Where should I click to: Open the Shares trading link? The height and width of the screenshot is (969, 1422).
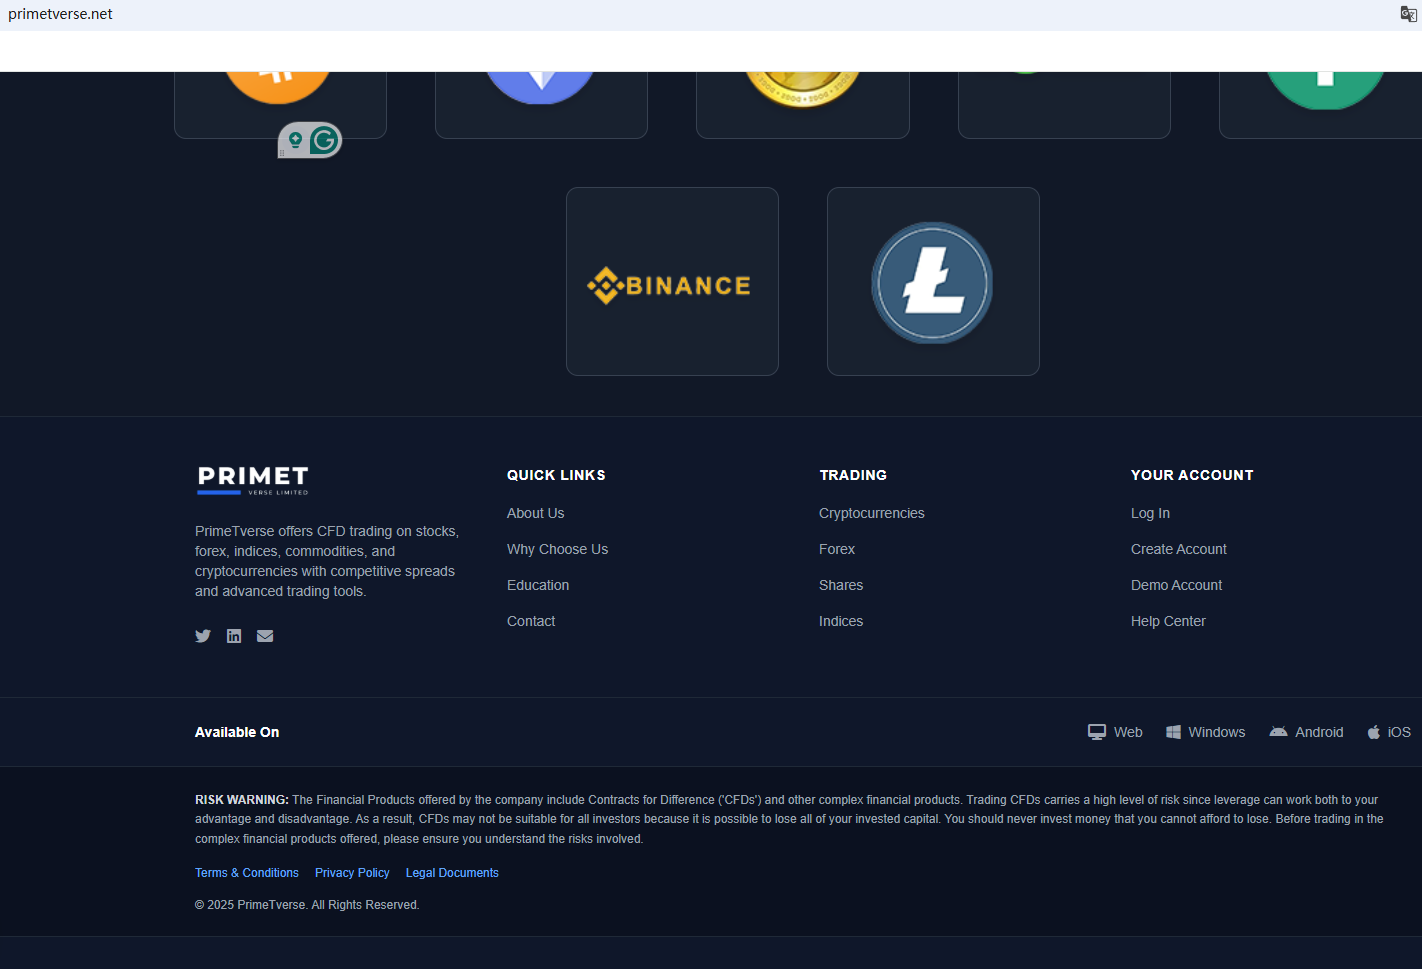tap(841, 585)
